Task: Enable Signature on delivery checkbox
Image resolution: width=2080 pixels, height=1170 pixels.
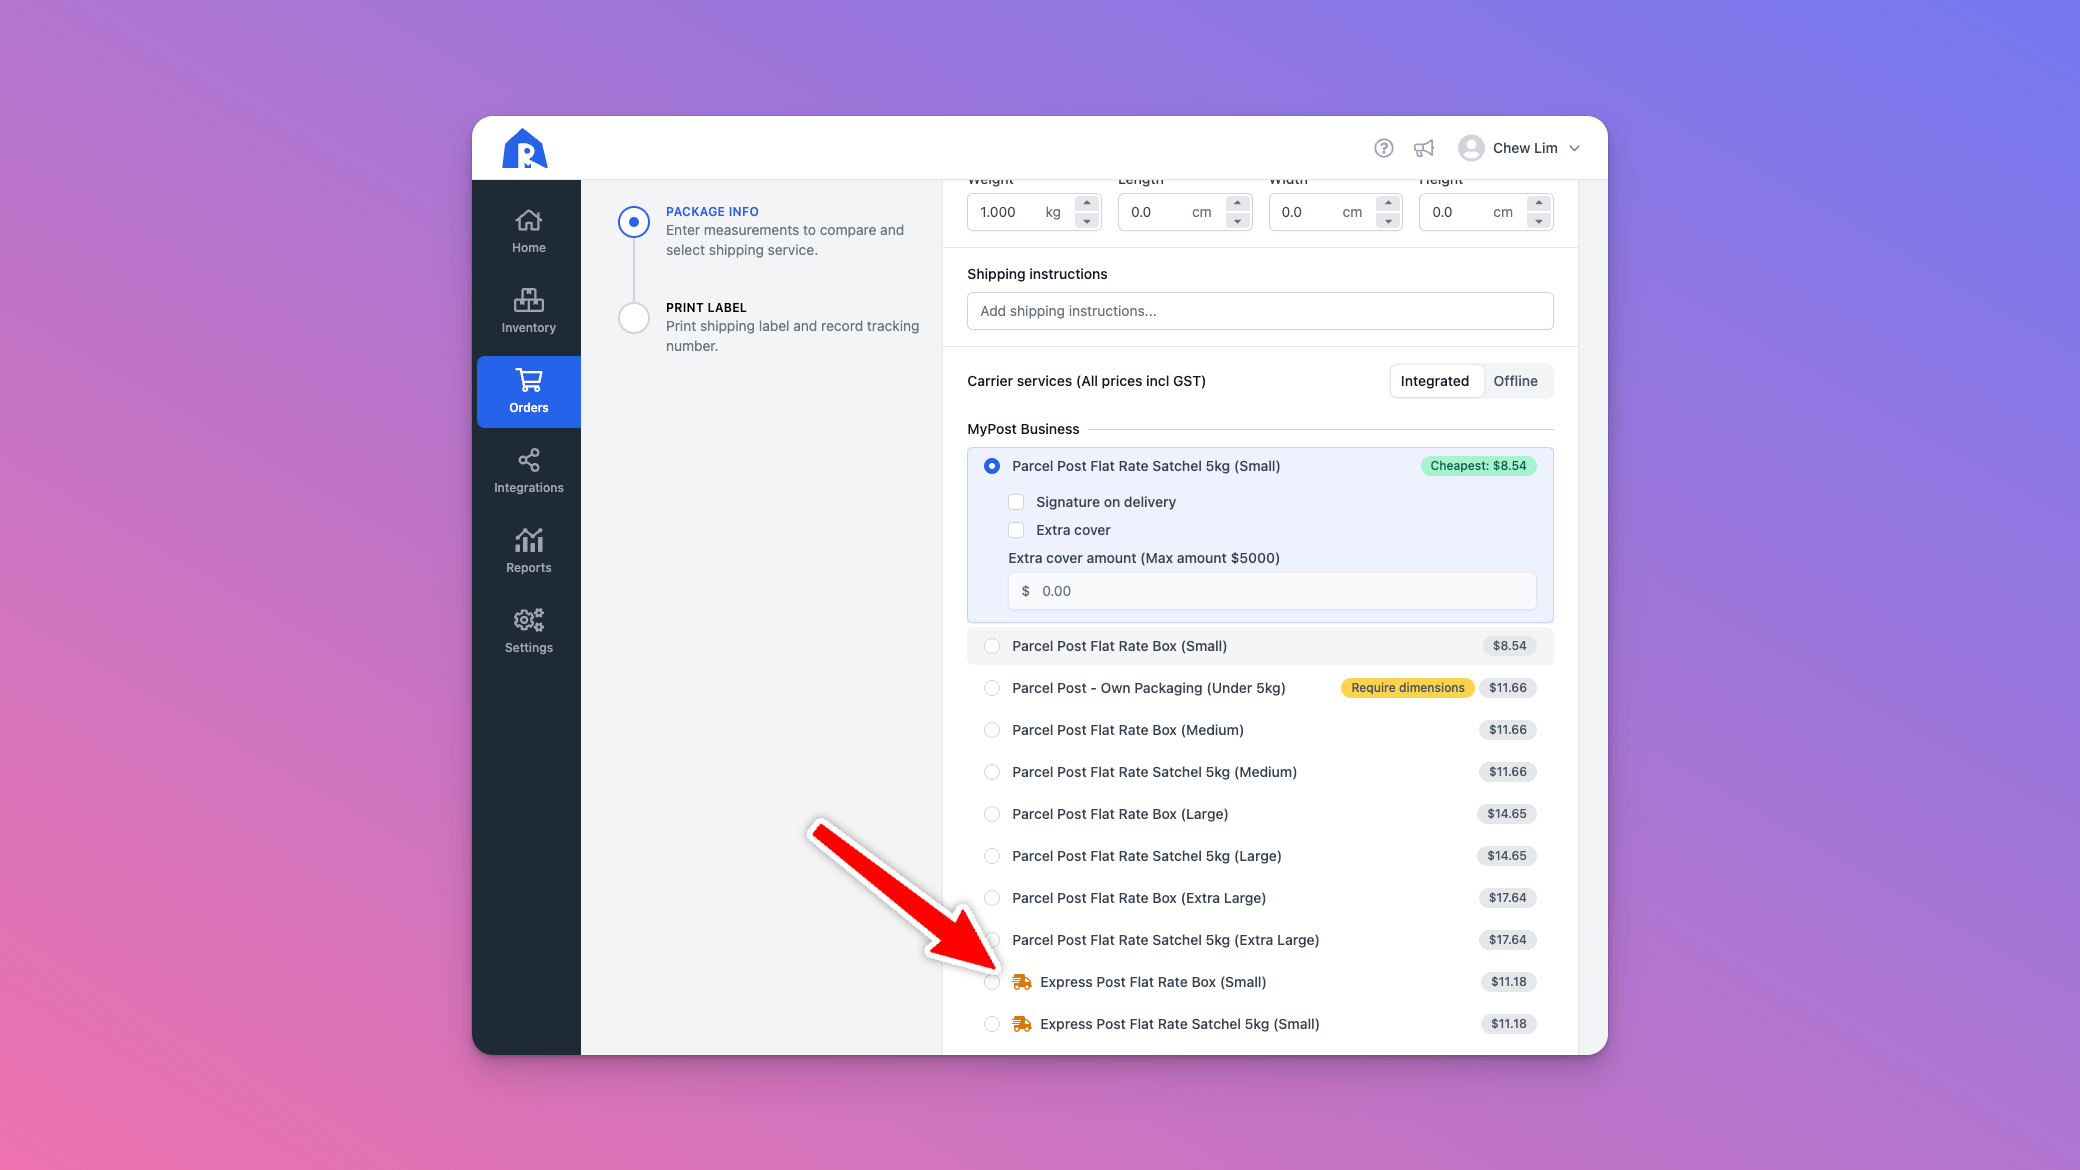Action: click(x=1016, y=502)
